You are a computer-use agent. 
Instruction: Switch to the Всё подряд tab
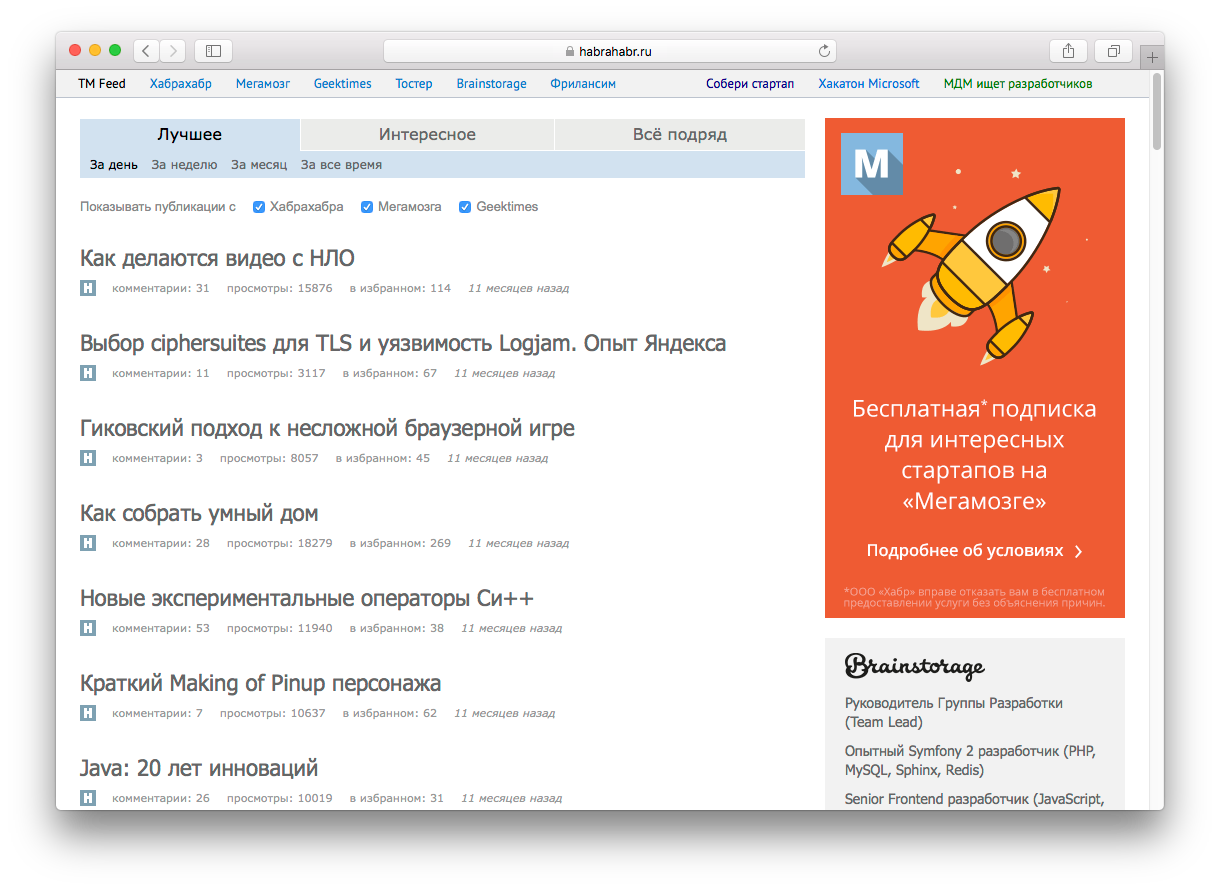[x=680, y=134]
